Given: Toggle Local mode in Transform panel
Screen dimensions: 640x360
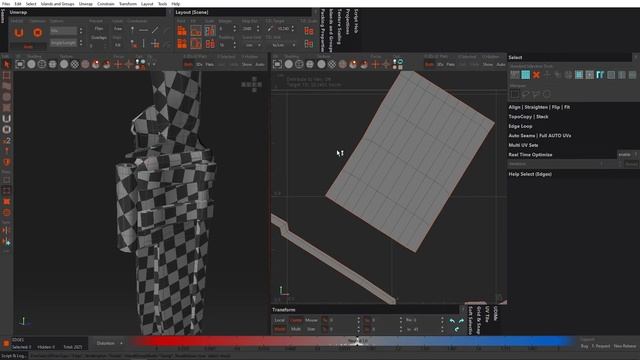Looking at the screenshot, I should pos(280,320).
